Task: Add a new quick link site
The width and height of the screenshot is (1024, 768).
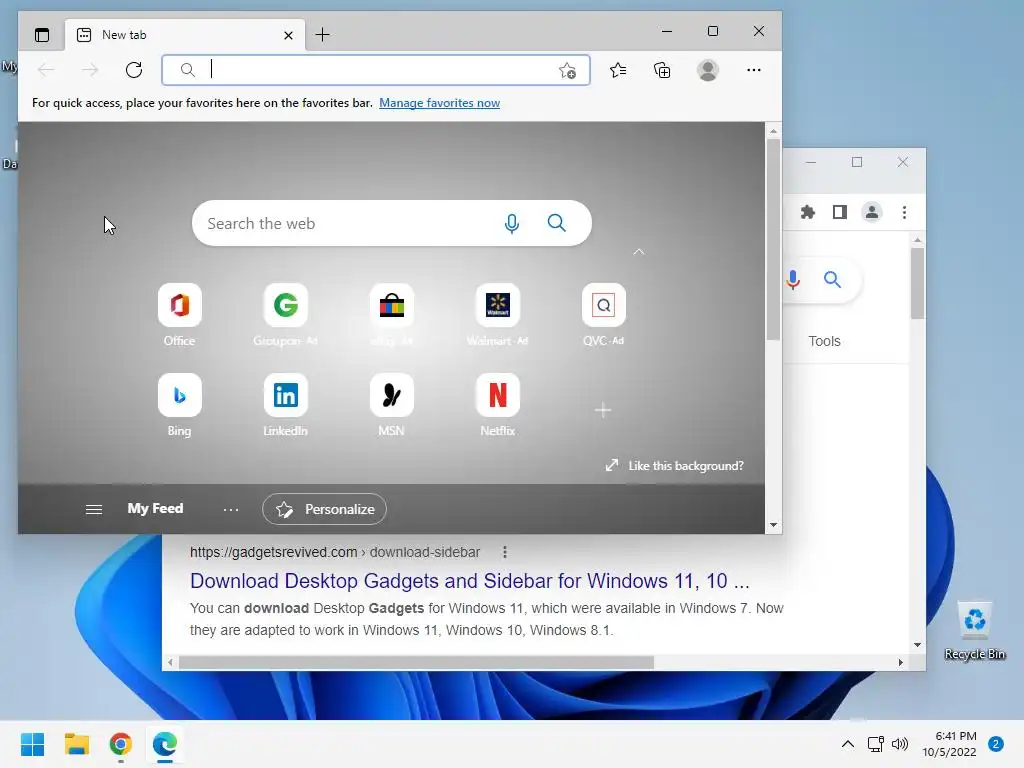Action: 603,410
